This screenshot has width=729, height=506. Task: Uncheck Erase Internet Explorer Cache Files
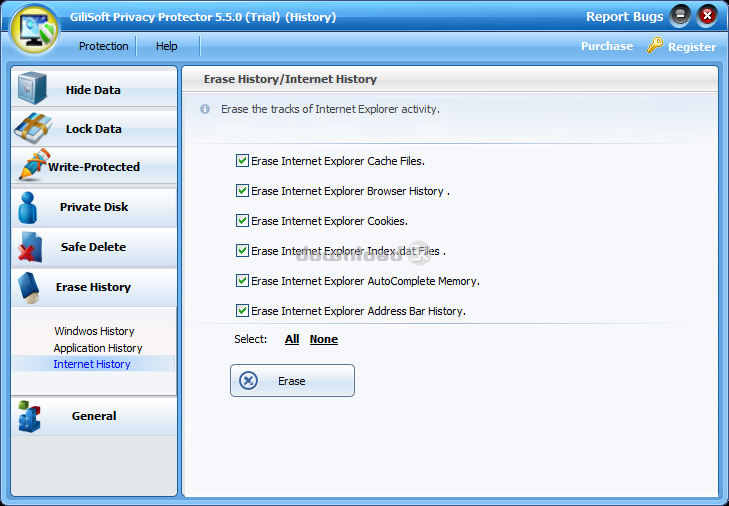click(242, 161)
